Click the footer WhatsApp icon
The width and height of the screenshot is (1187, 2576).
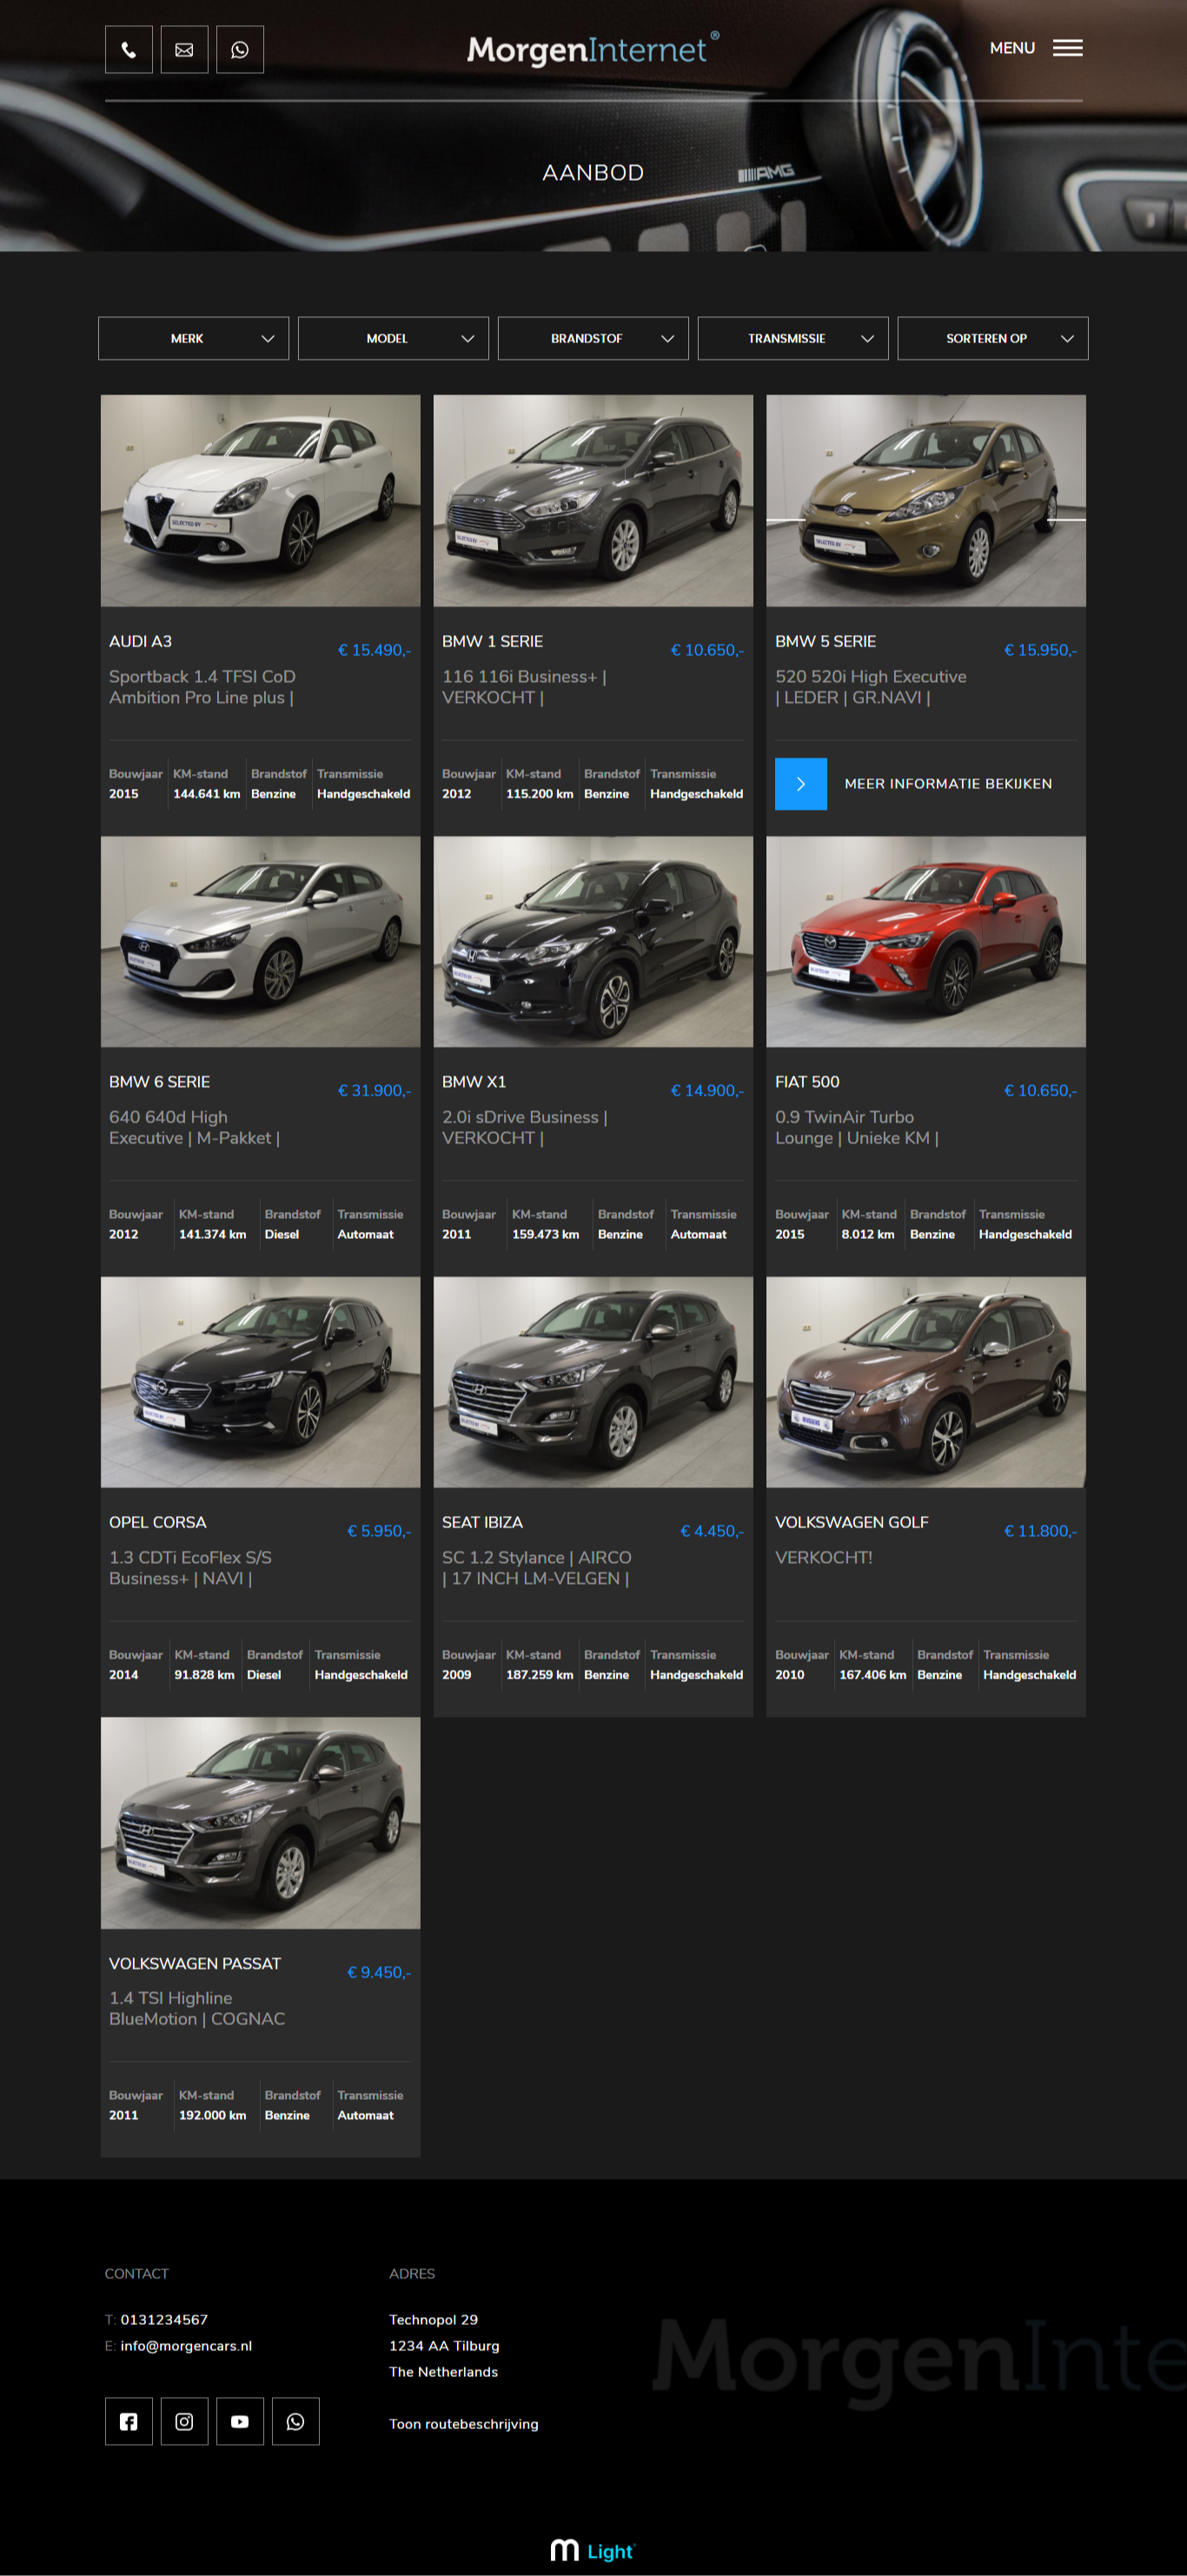(x=295, y=2421)
